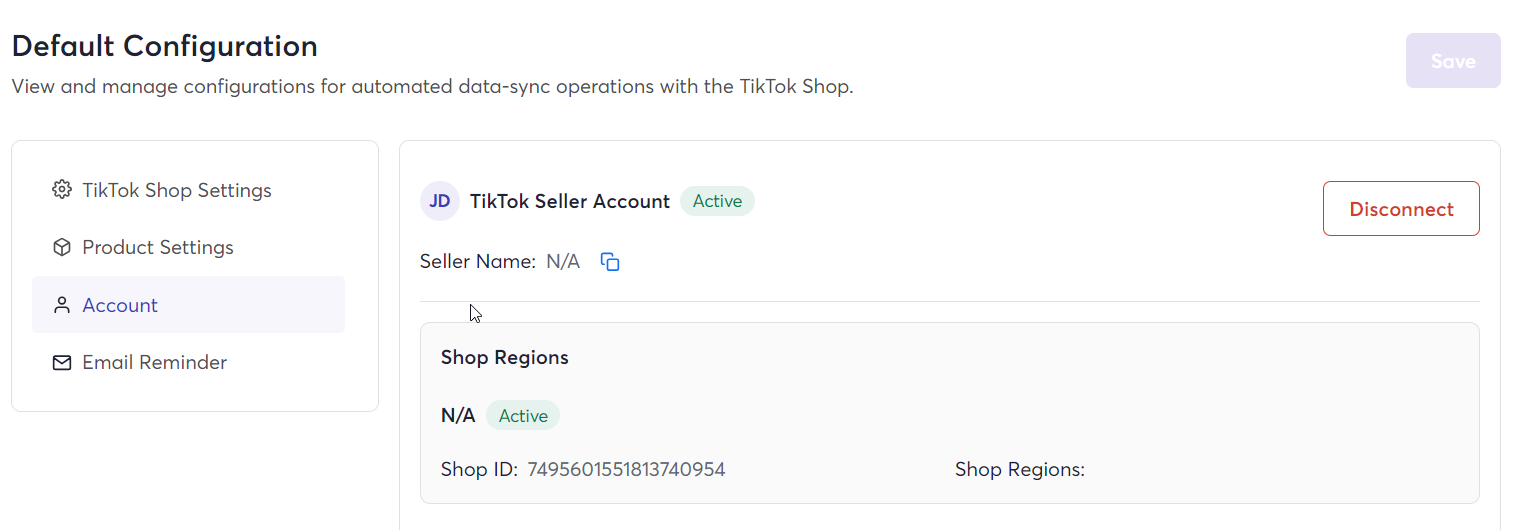
Task: Click the envelope icon beside Email Reminder
Action: [62, 362]
